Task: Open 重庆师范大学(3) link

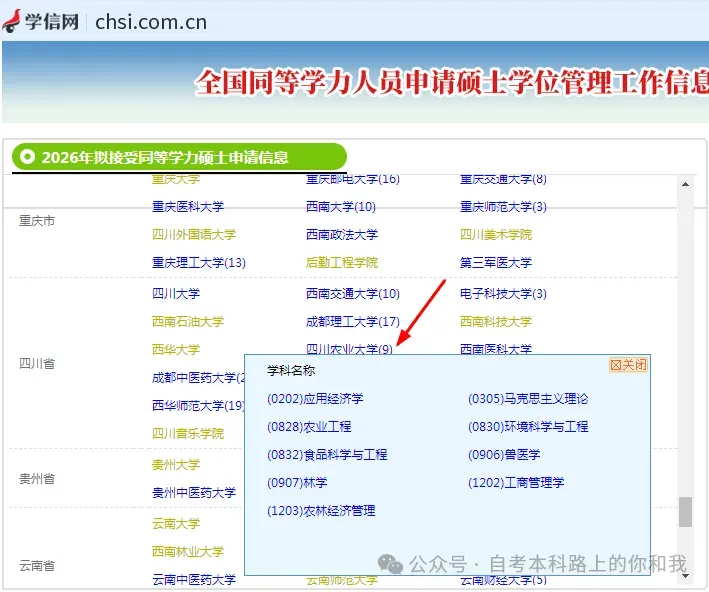Action: point(503,207)
